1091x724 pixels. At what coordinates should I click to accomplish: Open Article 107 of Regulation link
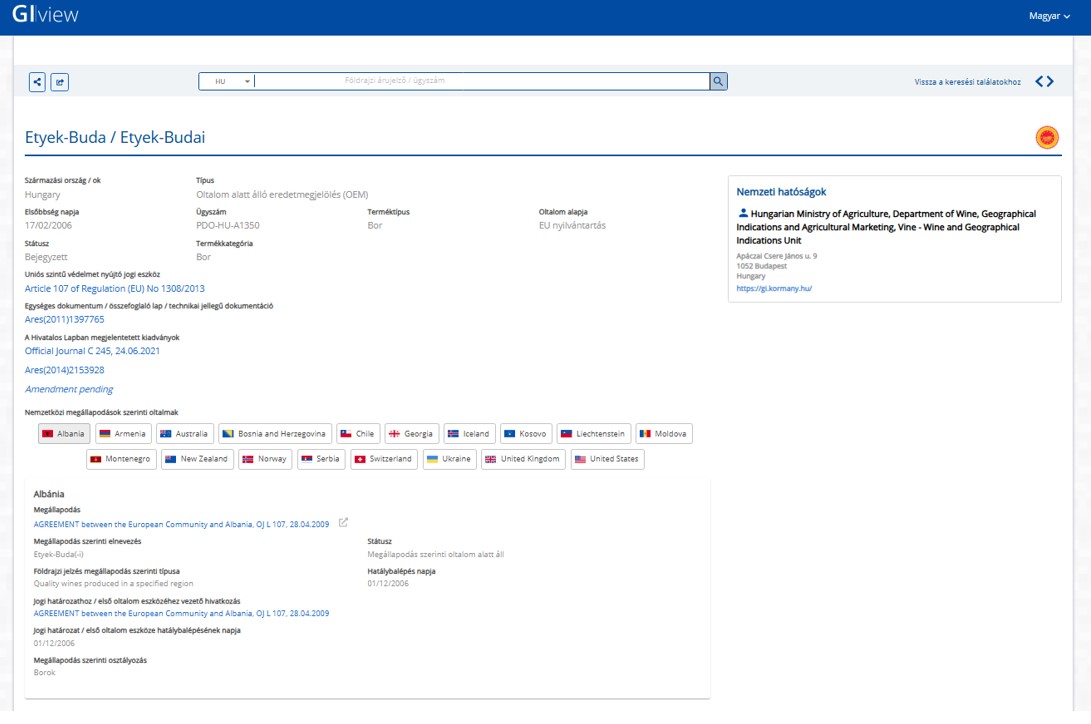(x=114, y=289)
